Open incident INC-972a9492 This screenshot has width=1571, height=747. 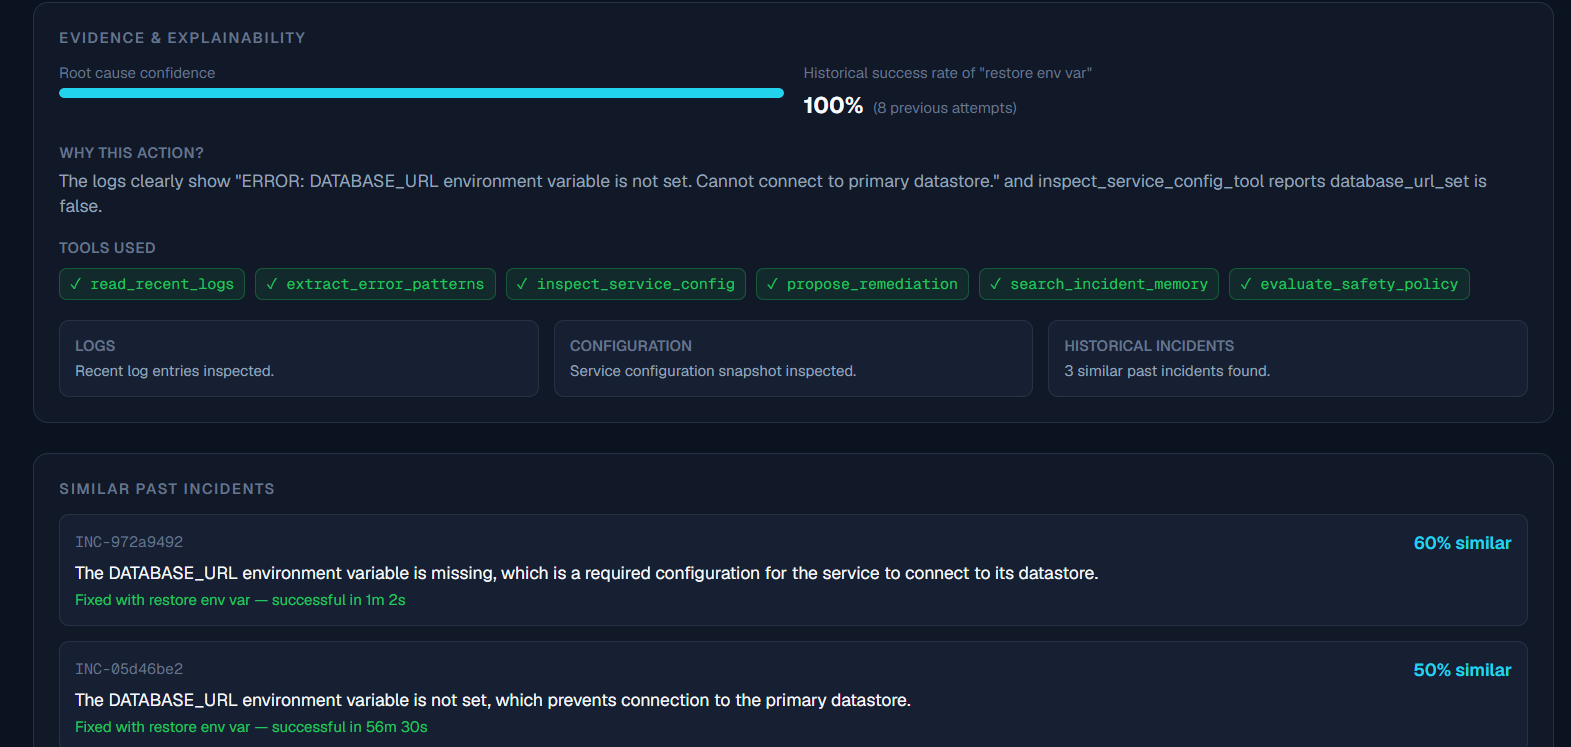tap(793, 570)
